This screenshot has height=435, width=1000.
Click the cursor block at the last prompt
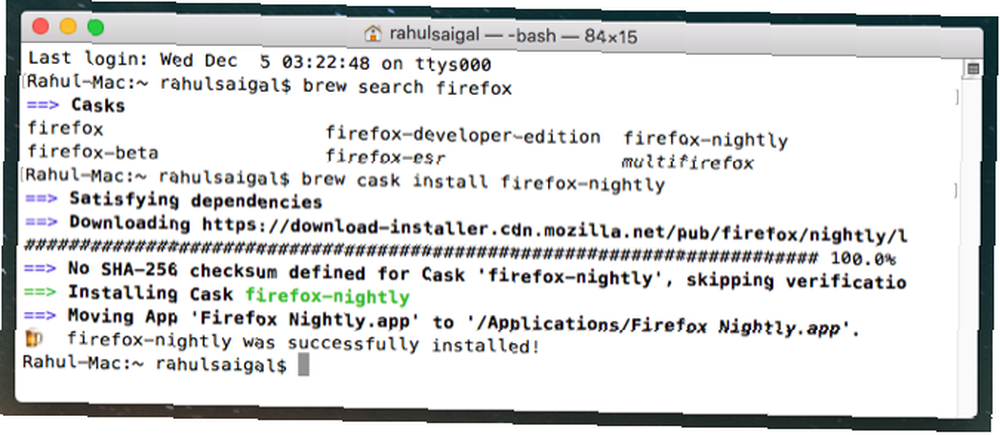[x=304, y=365]
